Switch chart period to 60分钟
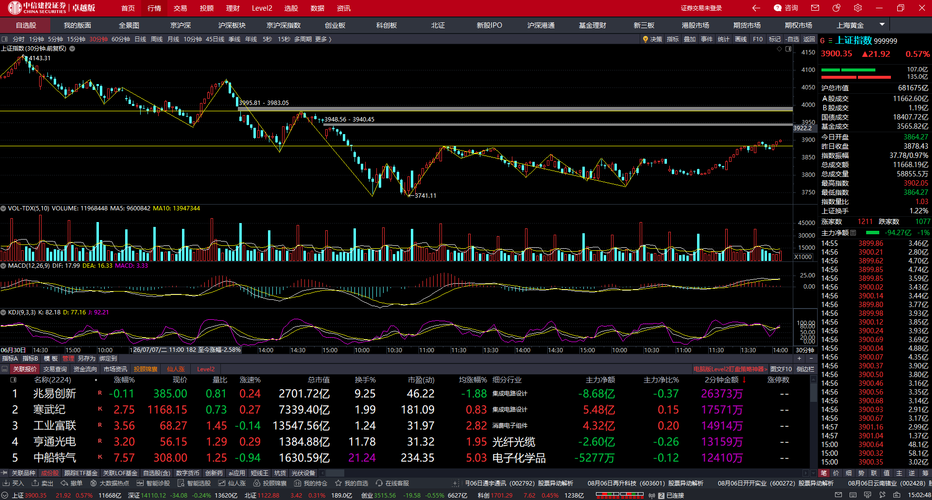The height and width of the screenshot is (500, 932). [121, 39]
